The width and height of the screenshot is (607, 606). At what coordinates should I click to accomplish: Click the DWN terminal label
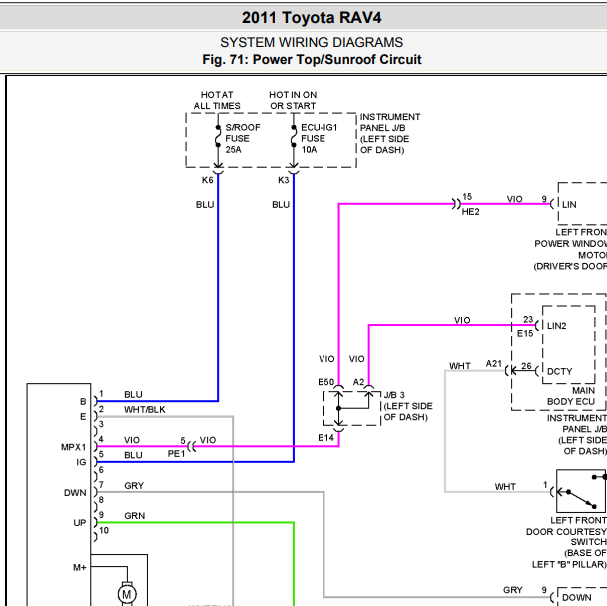point(75,493)
